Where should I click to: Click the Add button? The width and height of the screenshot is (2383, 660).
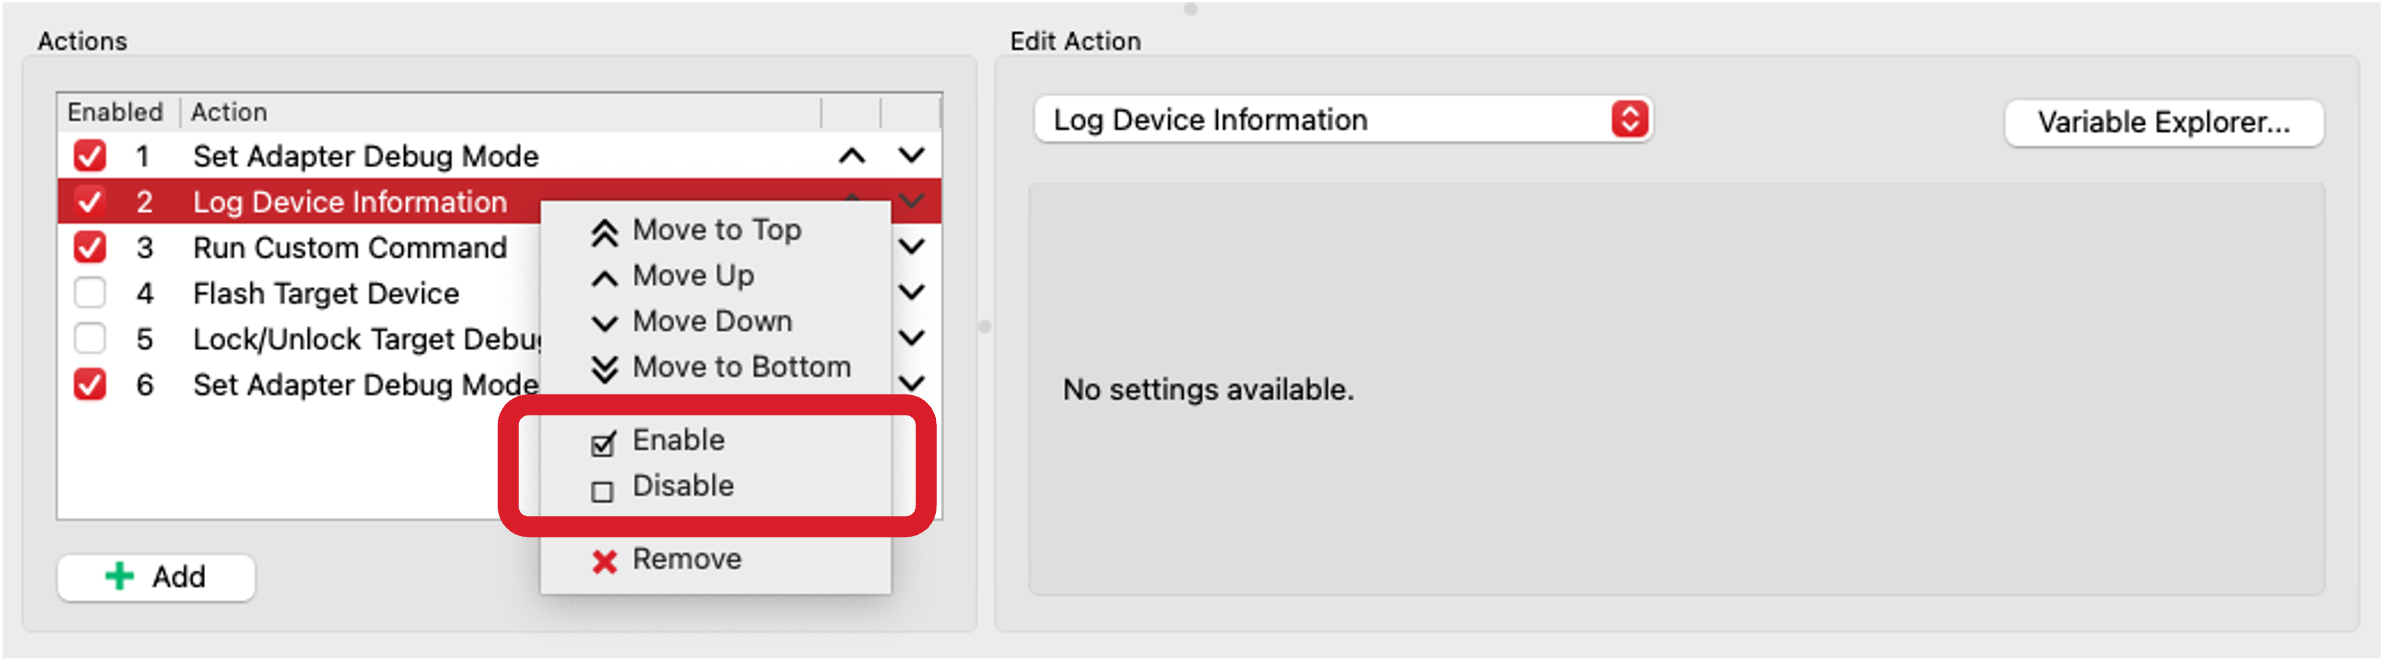tap(155, 577)
